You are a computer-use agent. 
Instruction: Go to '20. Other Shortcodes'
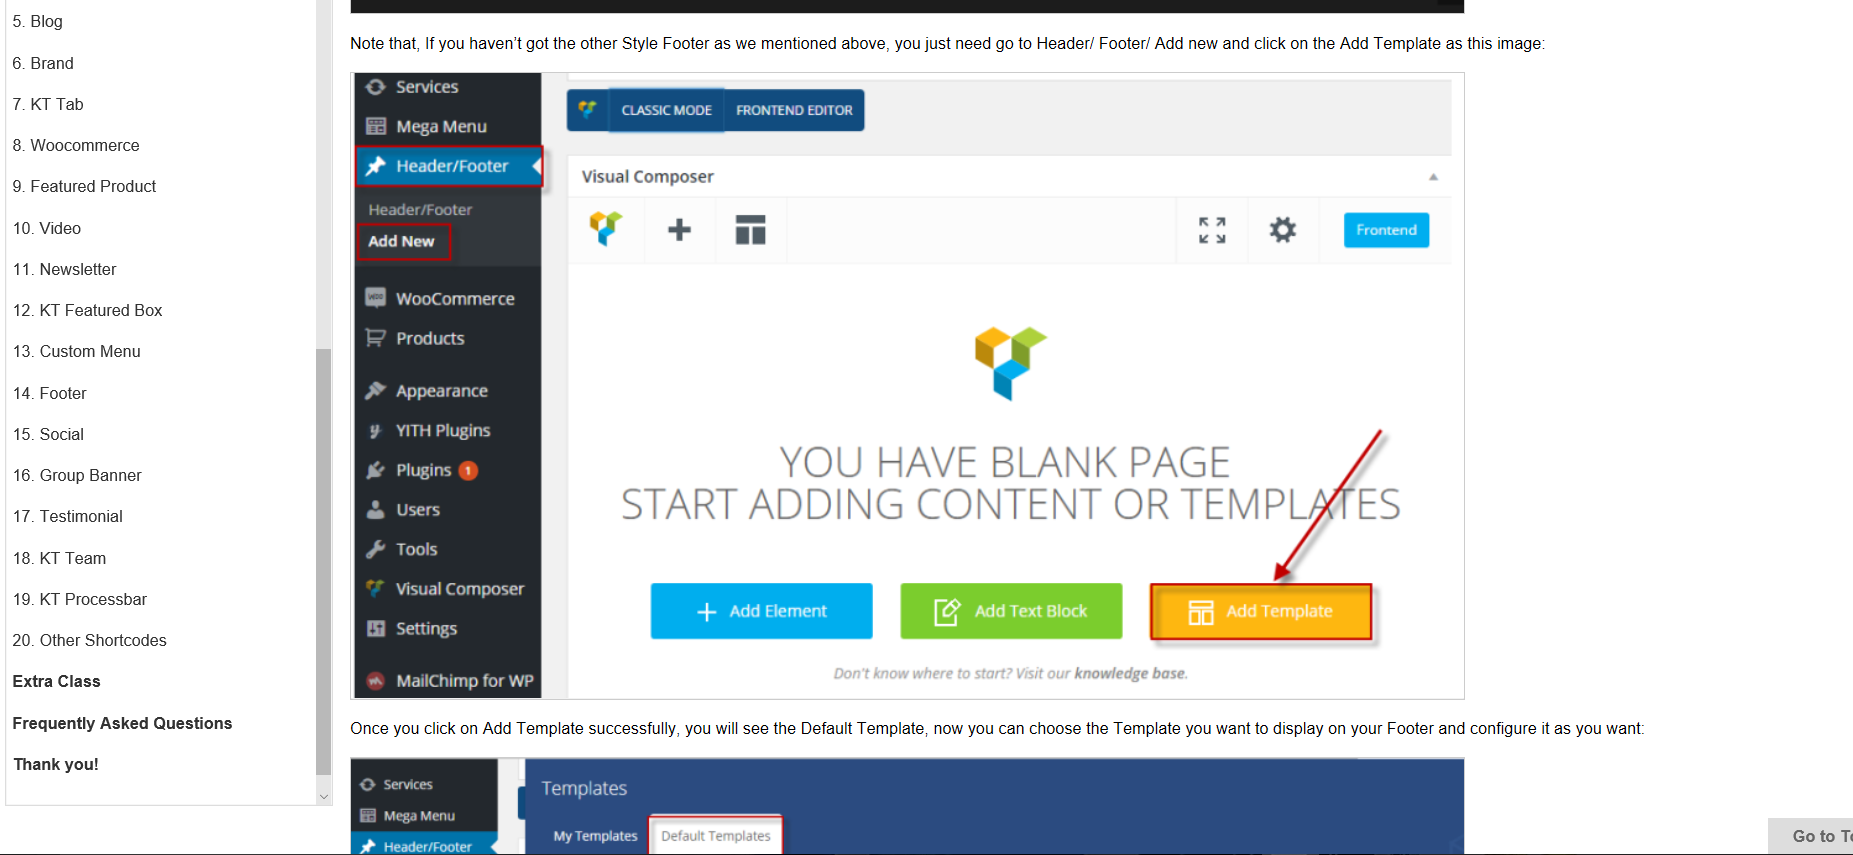(x=90, y=640)
